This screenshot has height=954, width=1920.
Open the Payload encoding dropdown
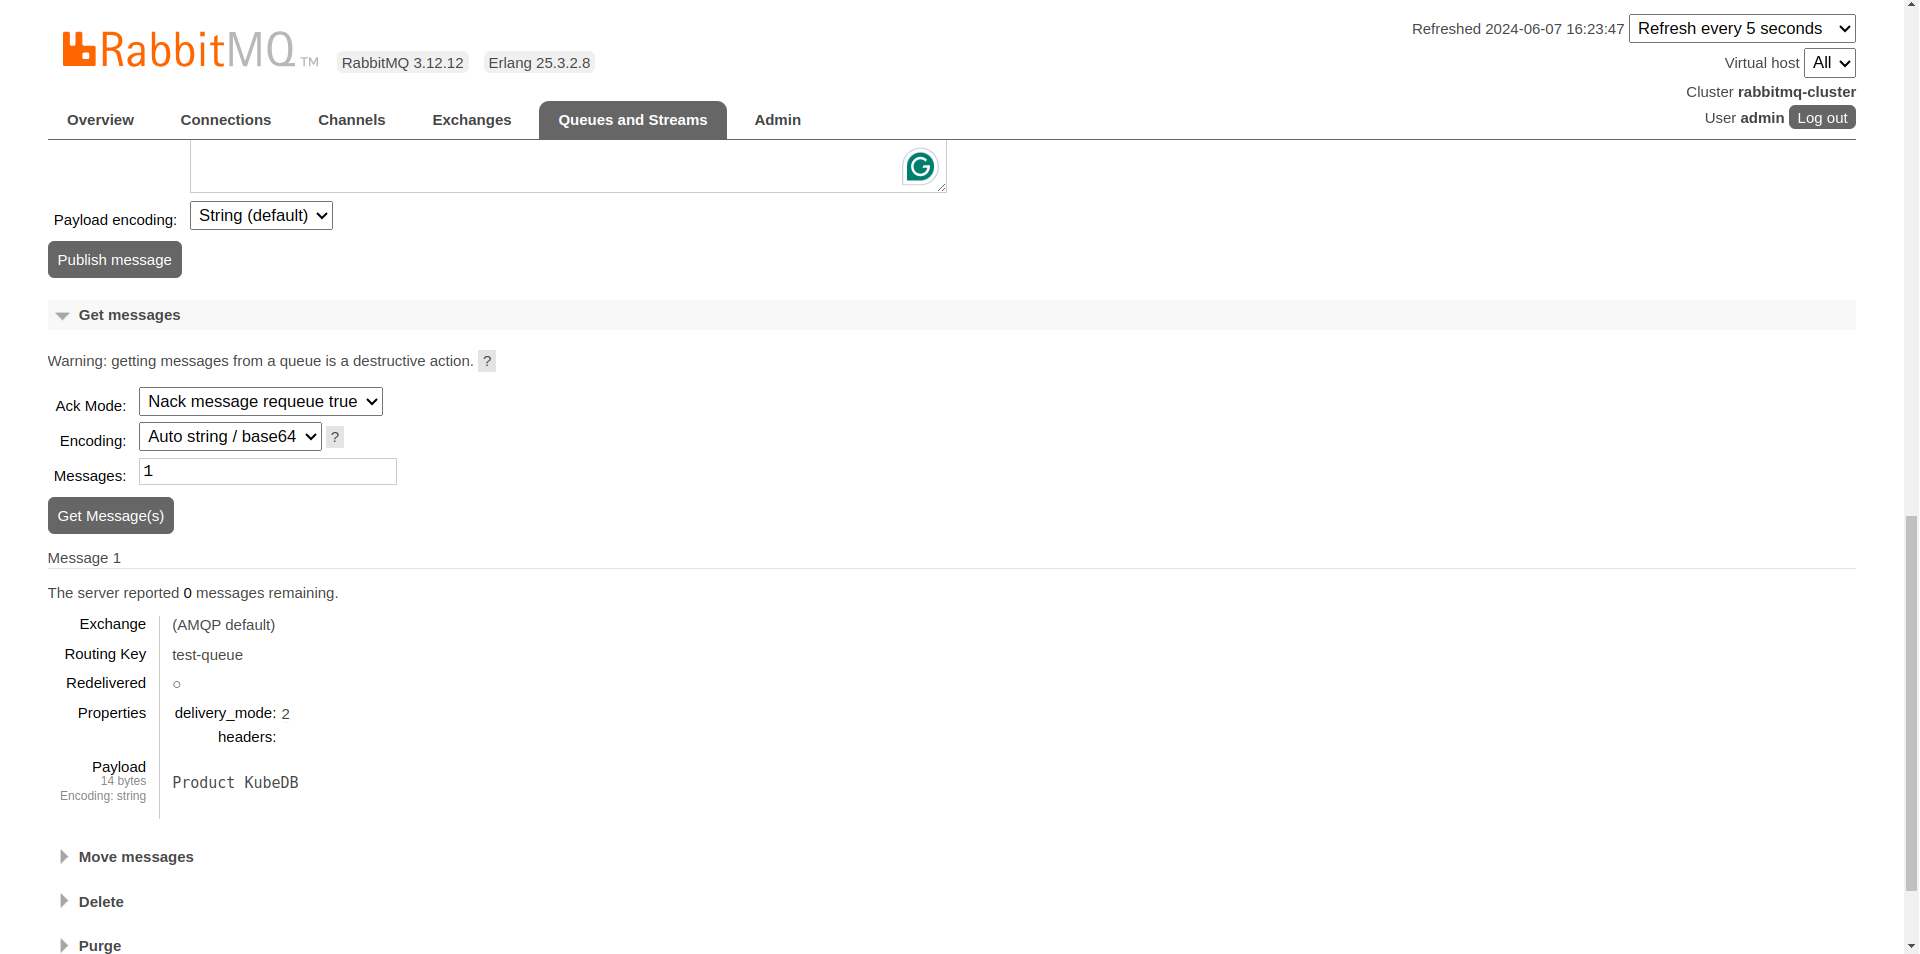click(x=261, y=216)
